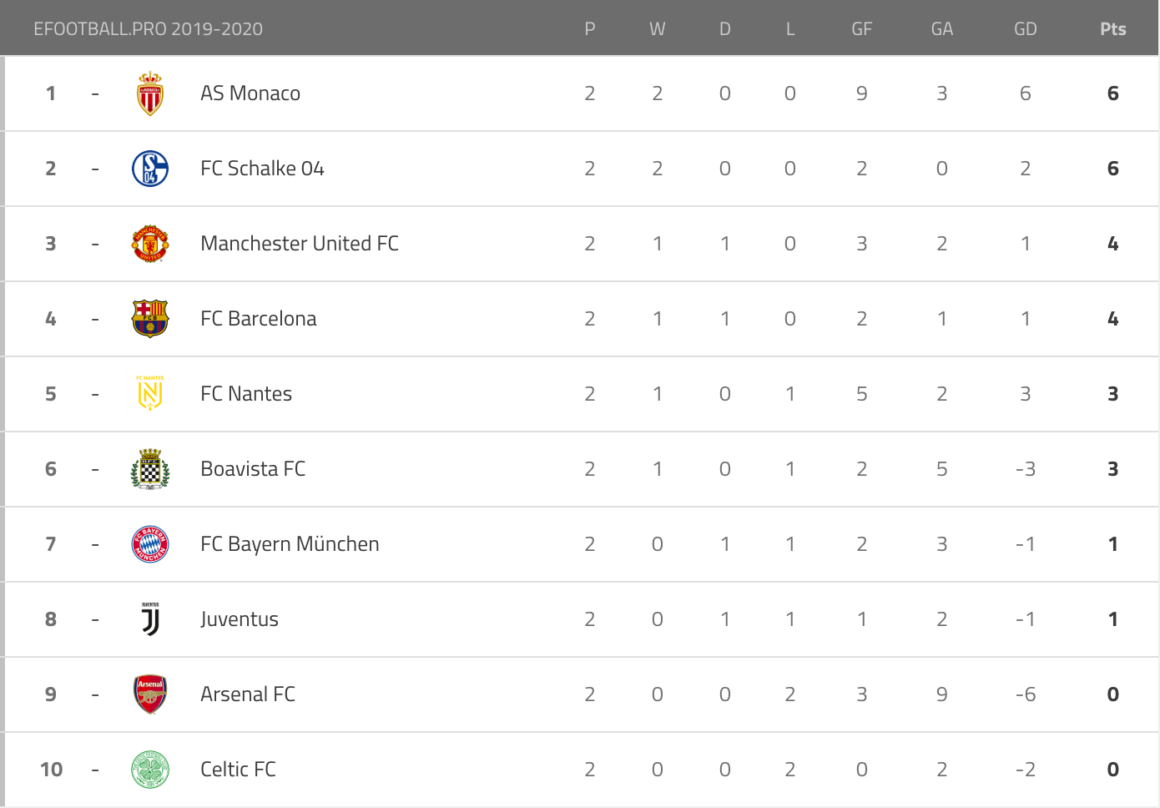Click the Boavista FC checkered crest
This screenshot has height=808, width=1160.
pos(150,469)
